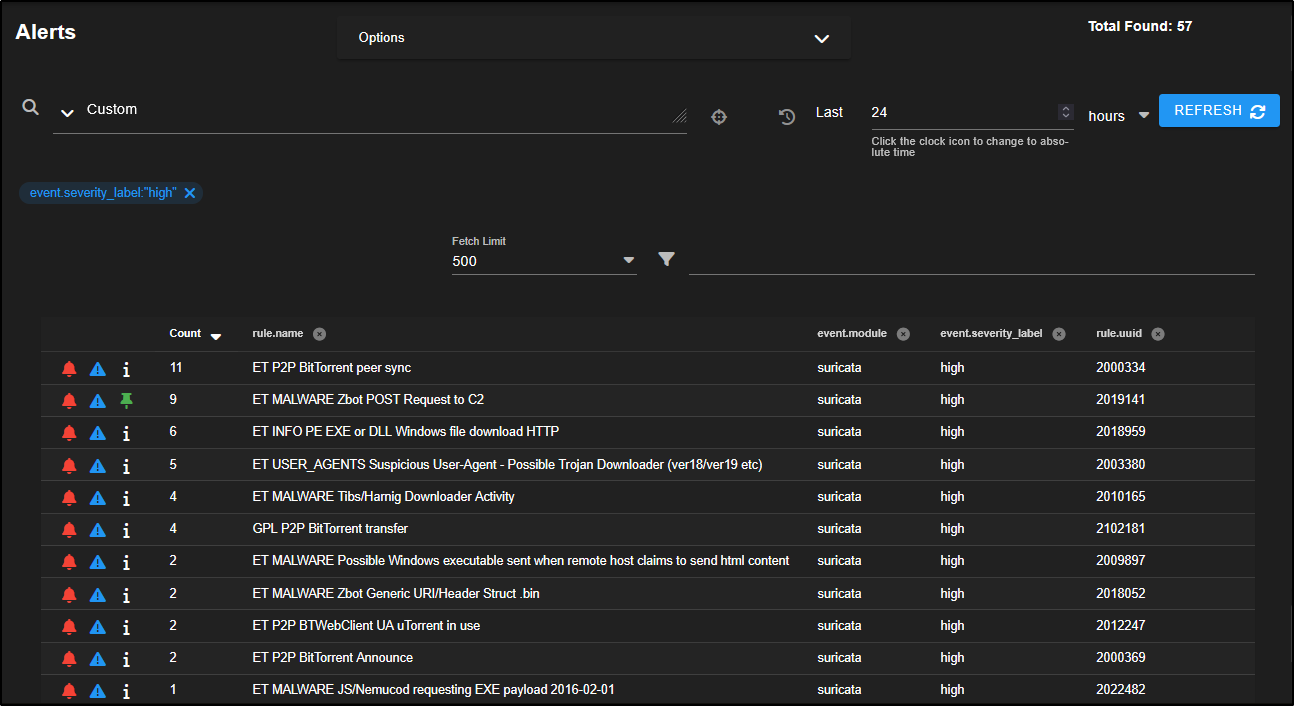1294x706 pixels.
Task: Acknowledge the BitTorrent peer sync alert bell
Action: point(69,369)
